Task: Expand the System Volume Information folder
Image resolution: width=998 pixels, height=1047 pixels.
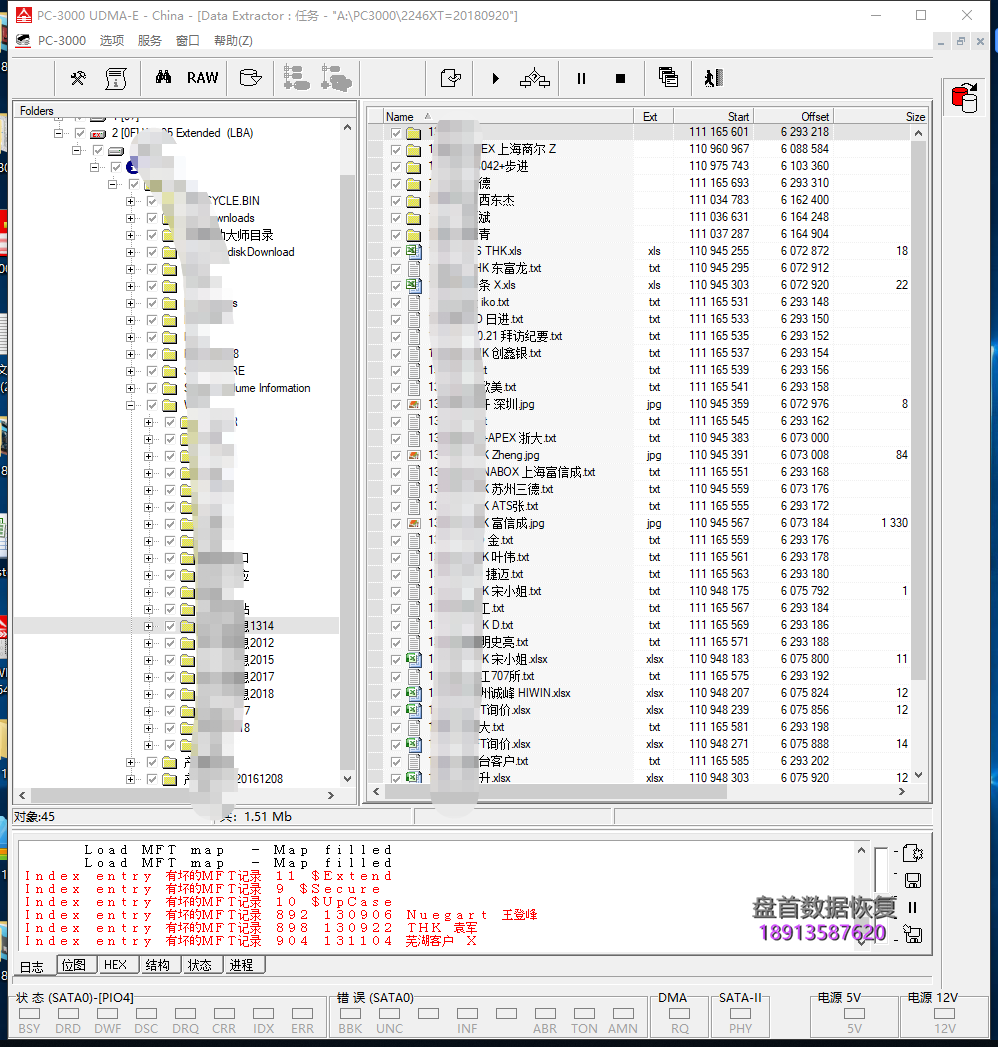Action: [131, 388]
